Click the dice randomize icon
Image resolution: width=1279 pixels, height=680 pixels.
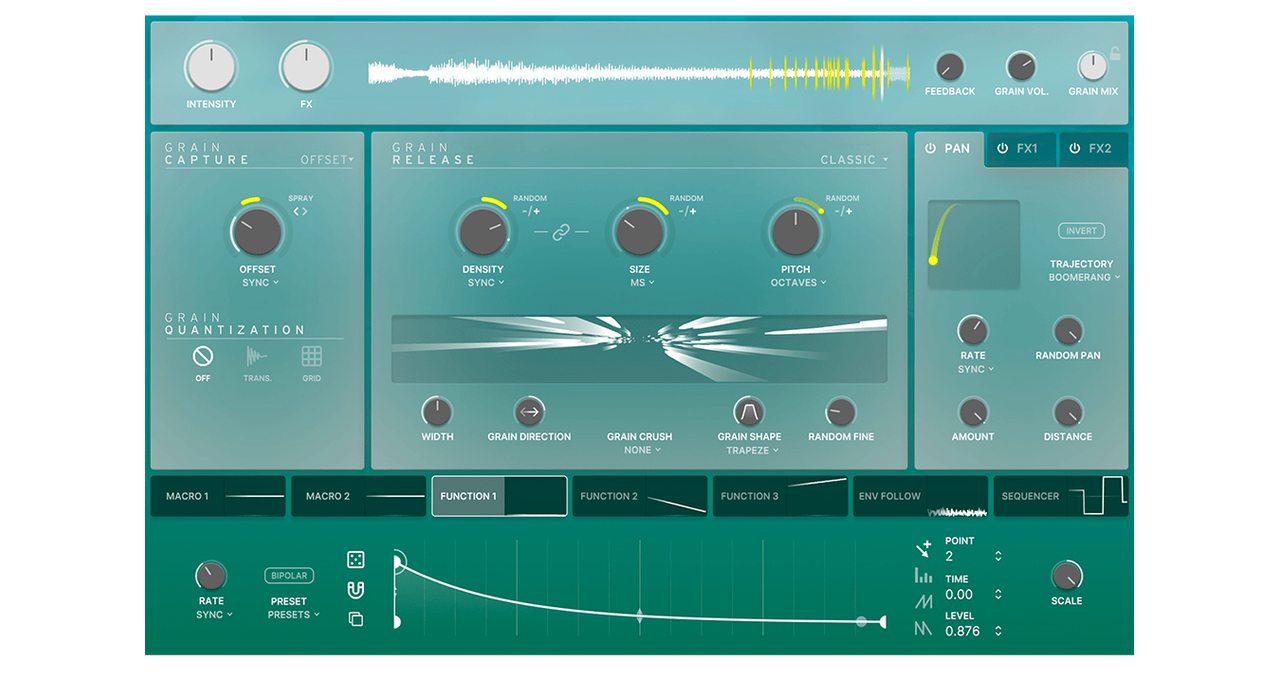click(355, 559)
